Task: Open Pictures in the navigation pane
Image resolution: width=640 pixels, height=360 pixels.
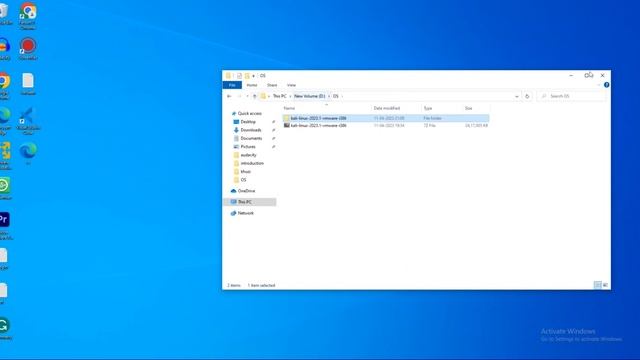Action: tap(248, 147)
